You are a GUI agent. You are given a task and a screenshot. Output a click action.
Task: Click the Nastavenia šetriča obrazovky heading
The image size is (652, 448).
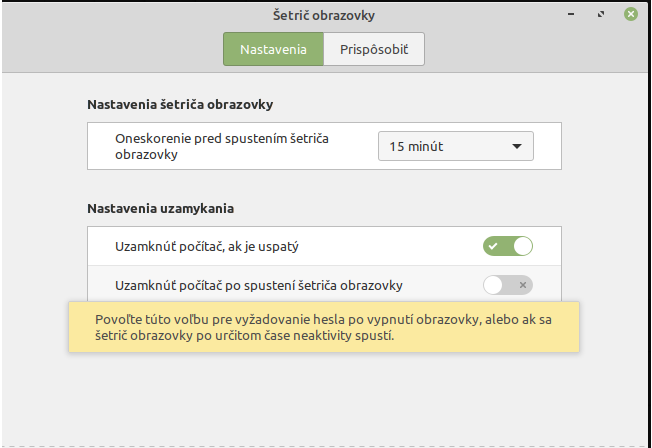180,104
